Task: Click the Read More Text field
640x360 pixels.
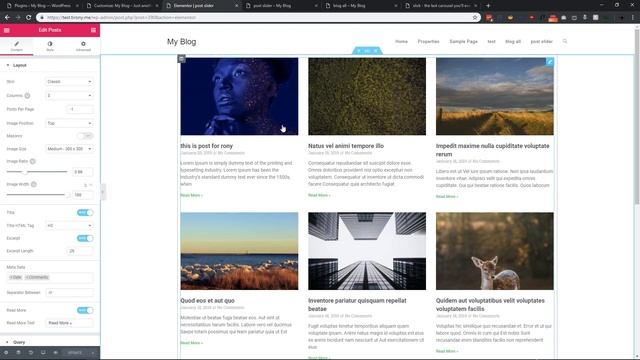Action: click(69, 323)
